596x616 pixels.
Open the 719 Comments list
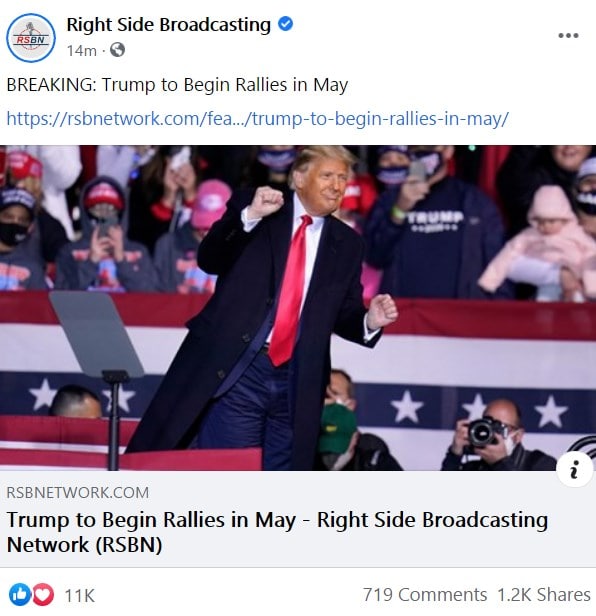[x=425, y=594]
